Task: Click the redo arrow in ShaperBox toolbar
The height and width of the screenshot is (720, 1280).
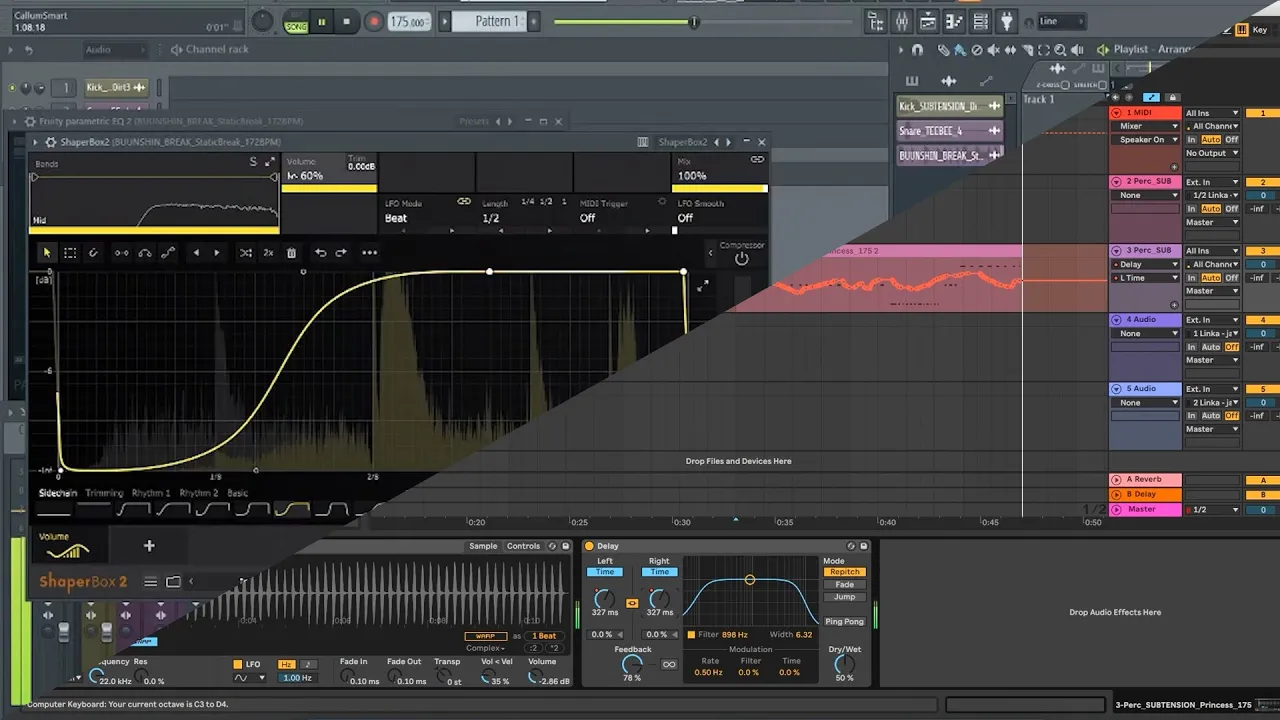Action: point(341,253)
